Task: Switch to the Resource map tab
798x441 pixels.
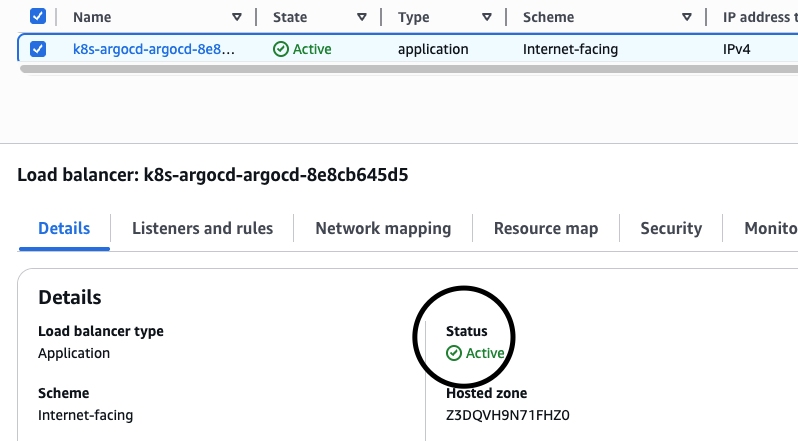Action: click(546, 228)
